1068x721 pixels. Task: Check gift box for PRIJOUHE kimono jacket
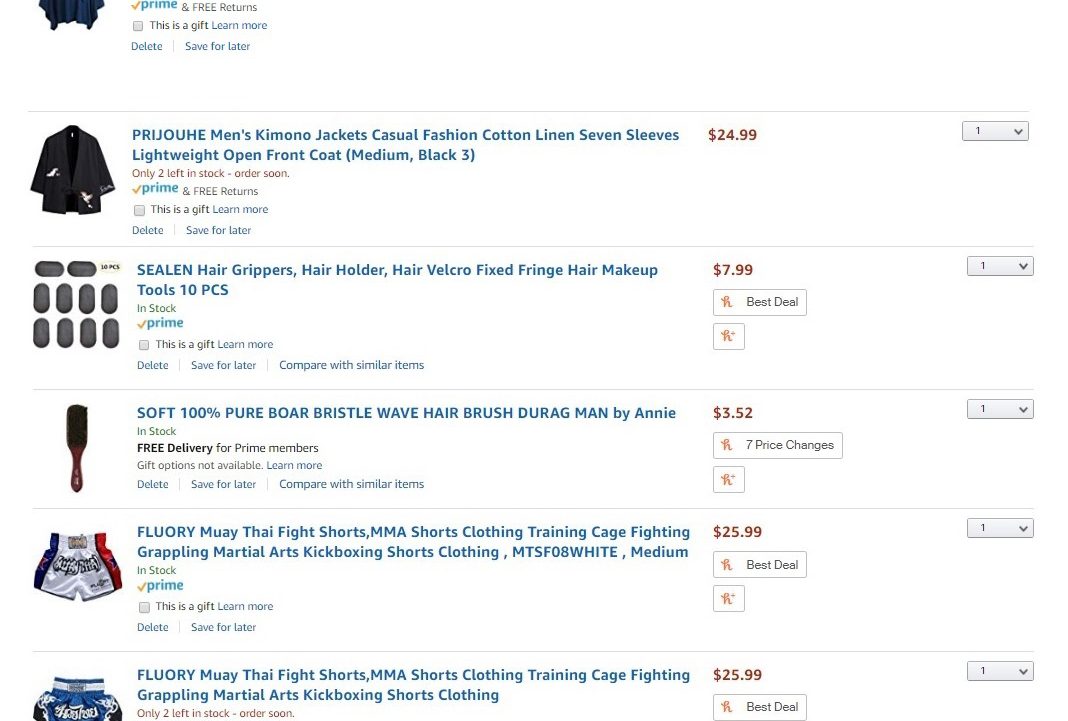coord(140,210)
